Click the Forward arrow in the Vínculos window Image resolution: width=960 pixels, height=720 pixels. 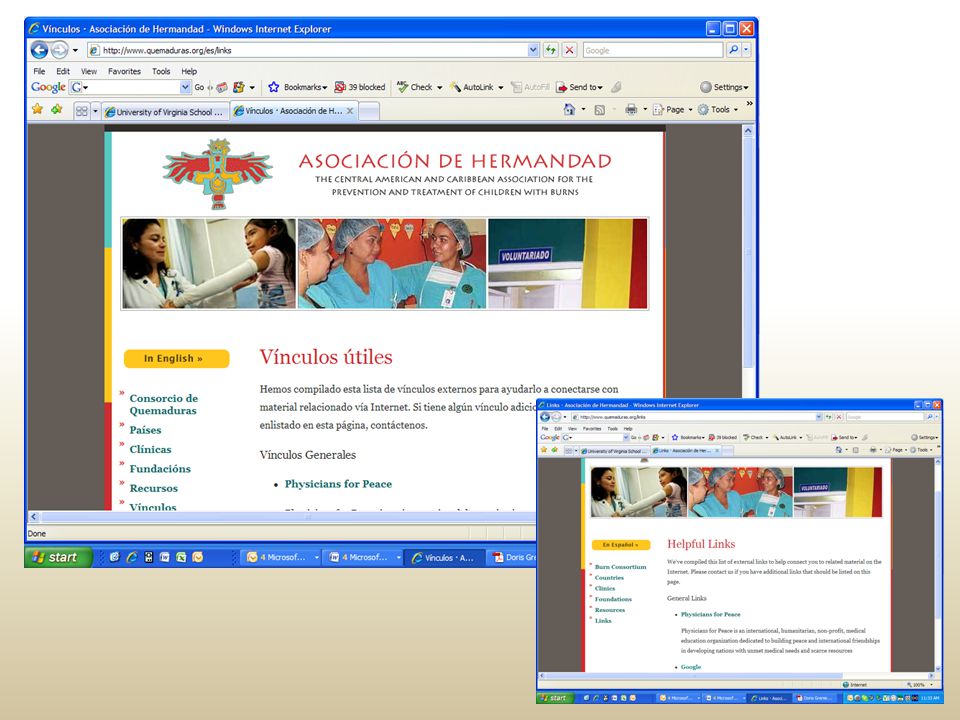[x=59, y=50]
